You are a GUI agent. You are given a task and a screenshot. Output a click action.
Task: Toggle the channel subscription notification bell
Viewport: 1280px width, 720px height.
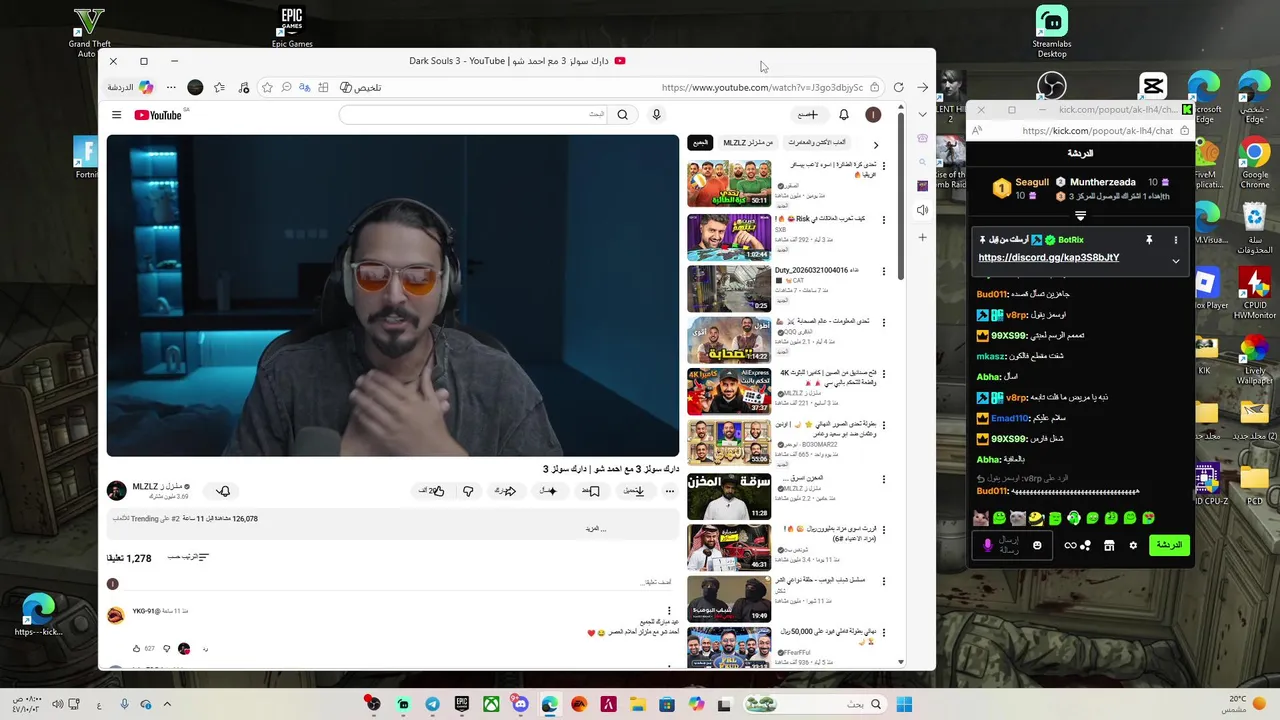(x=223, y=491)
